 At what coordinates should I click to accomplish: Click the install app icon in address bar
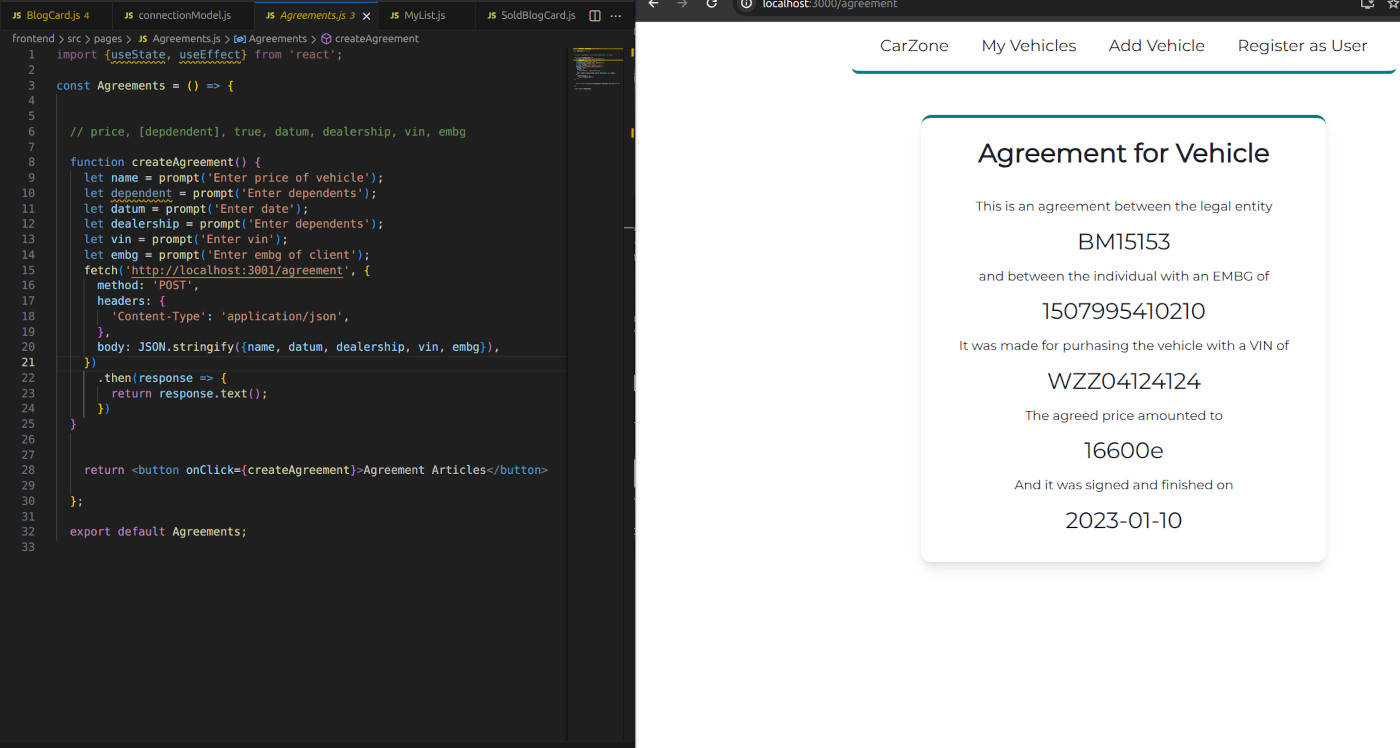tap(1368, 4)
